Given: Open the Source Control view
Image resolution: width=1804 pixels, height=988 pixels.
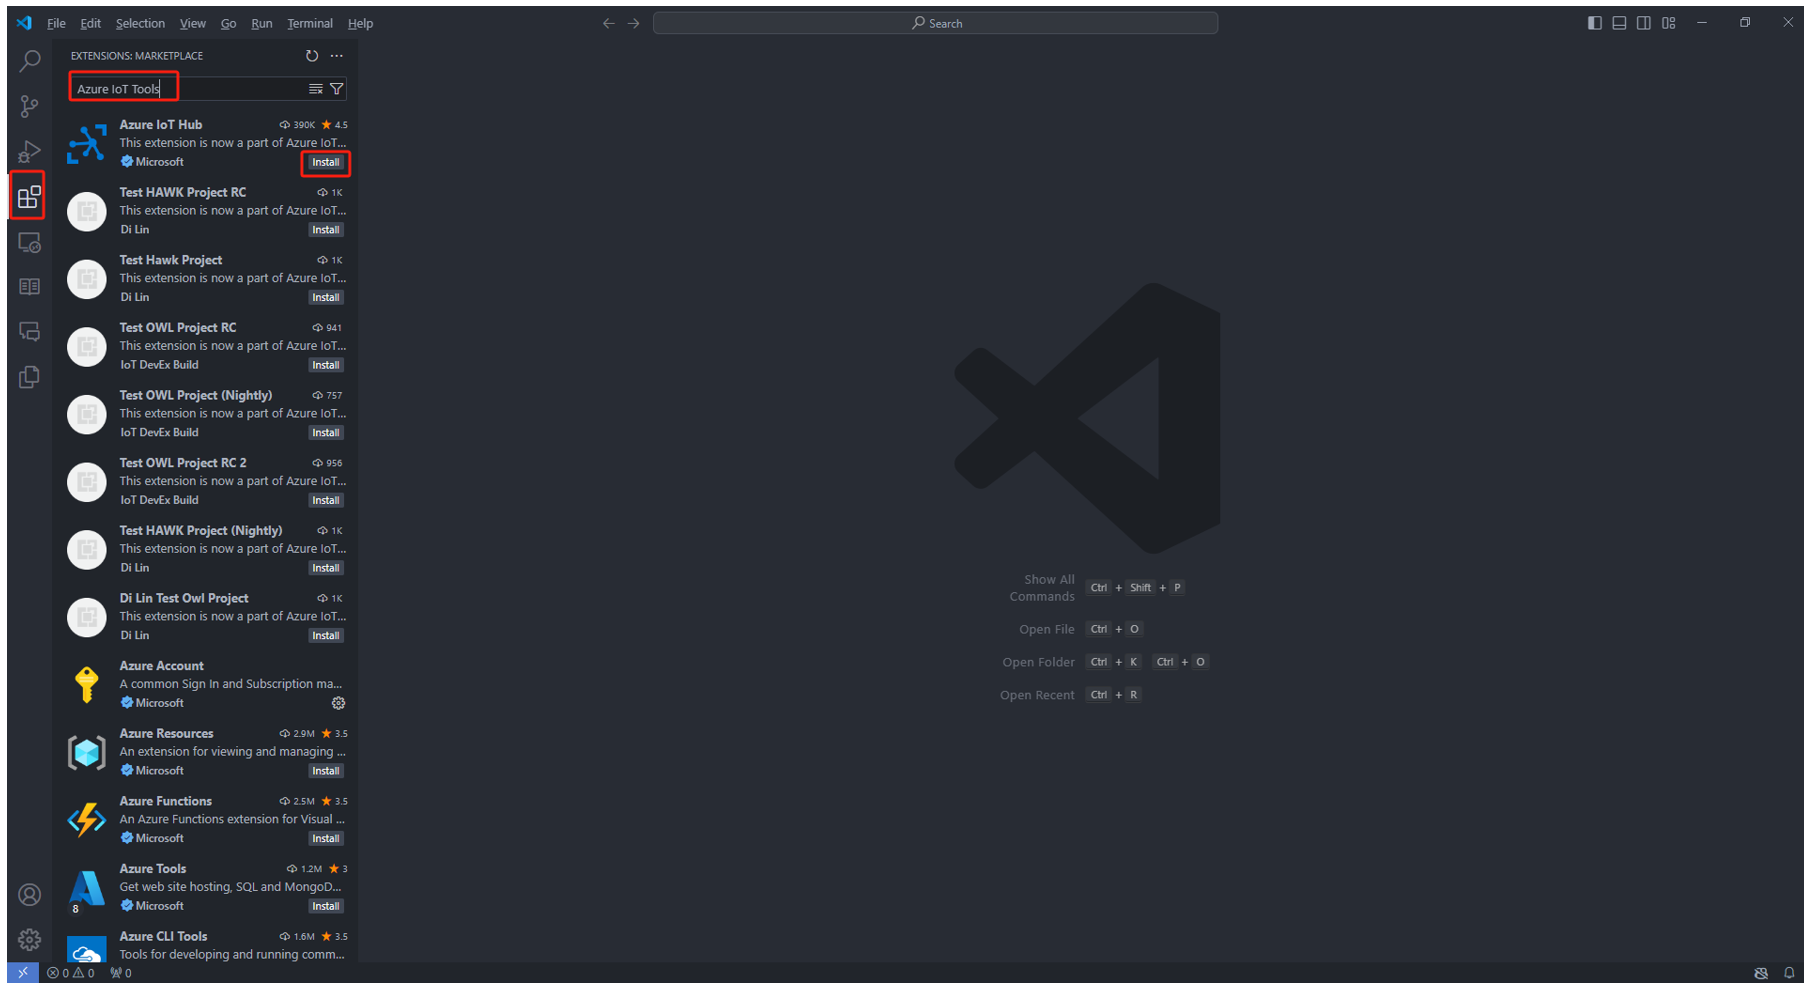Looking at the screenshot, I should (30, 106).
